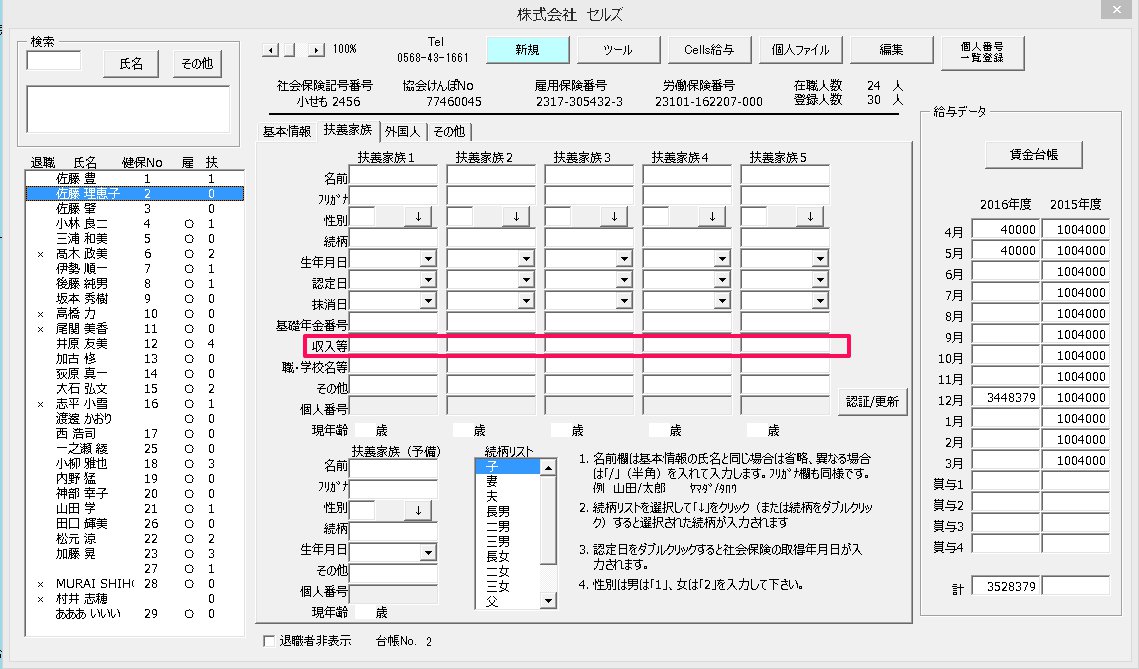Image resolution: width=1139 pixels, height=669 pixels.
Task: Open the 認定日 dropdown for 扶養家族1
Action: point(429,280)
